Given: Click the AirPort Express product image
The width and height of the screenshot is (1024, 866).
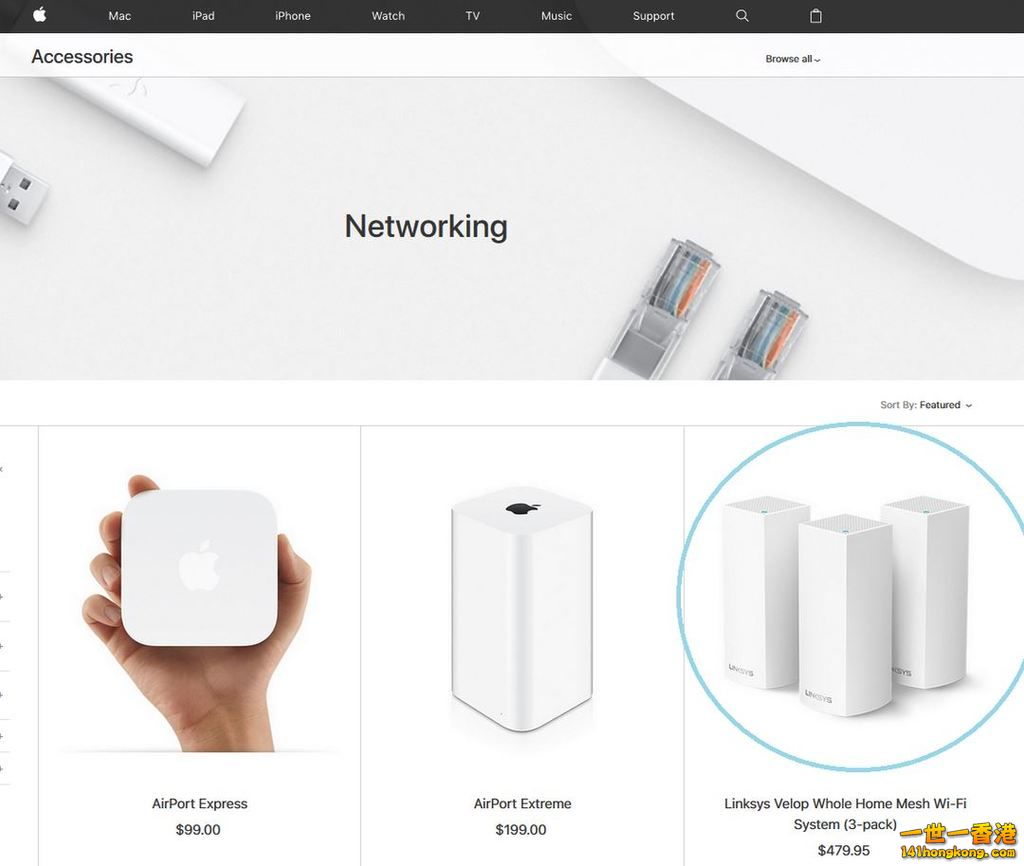Looking at the screenshot, I should coord(198,611).
